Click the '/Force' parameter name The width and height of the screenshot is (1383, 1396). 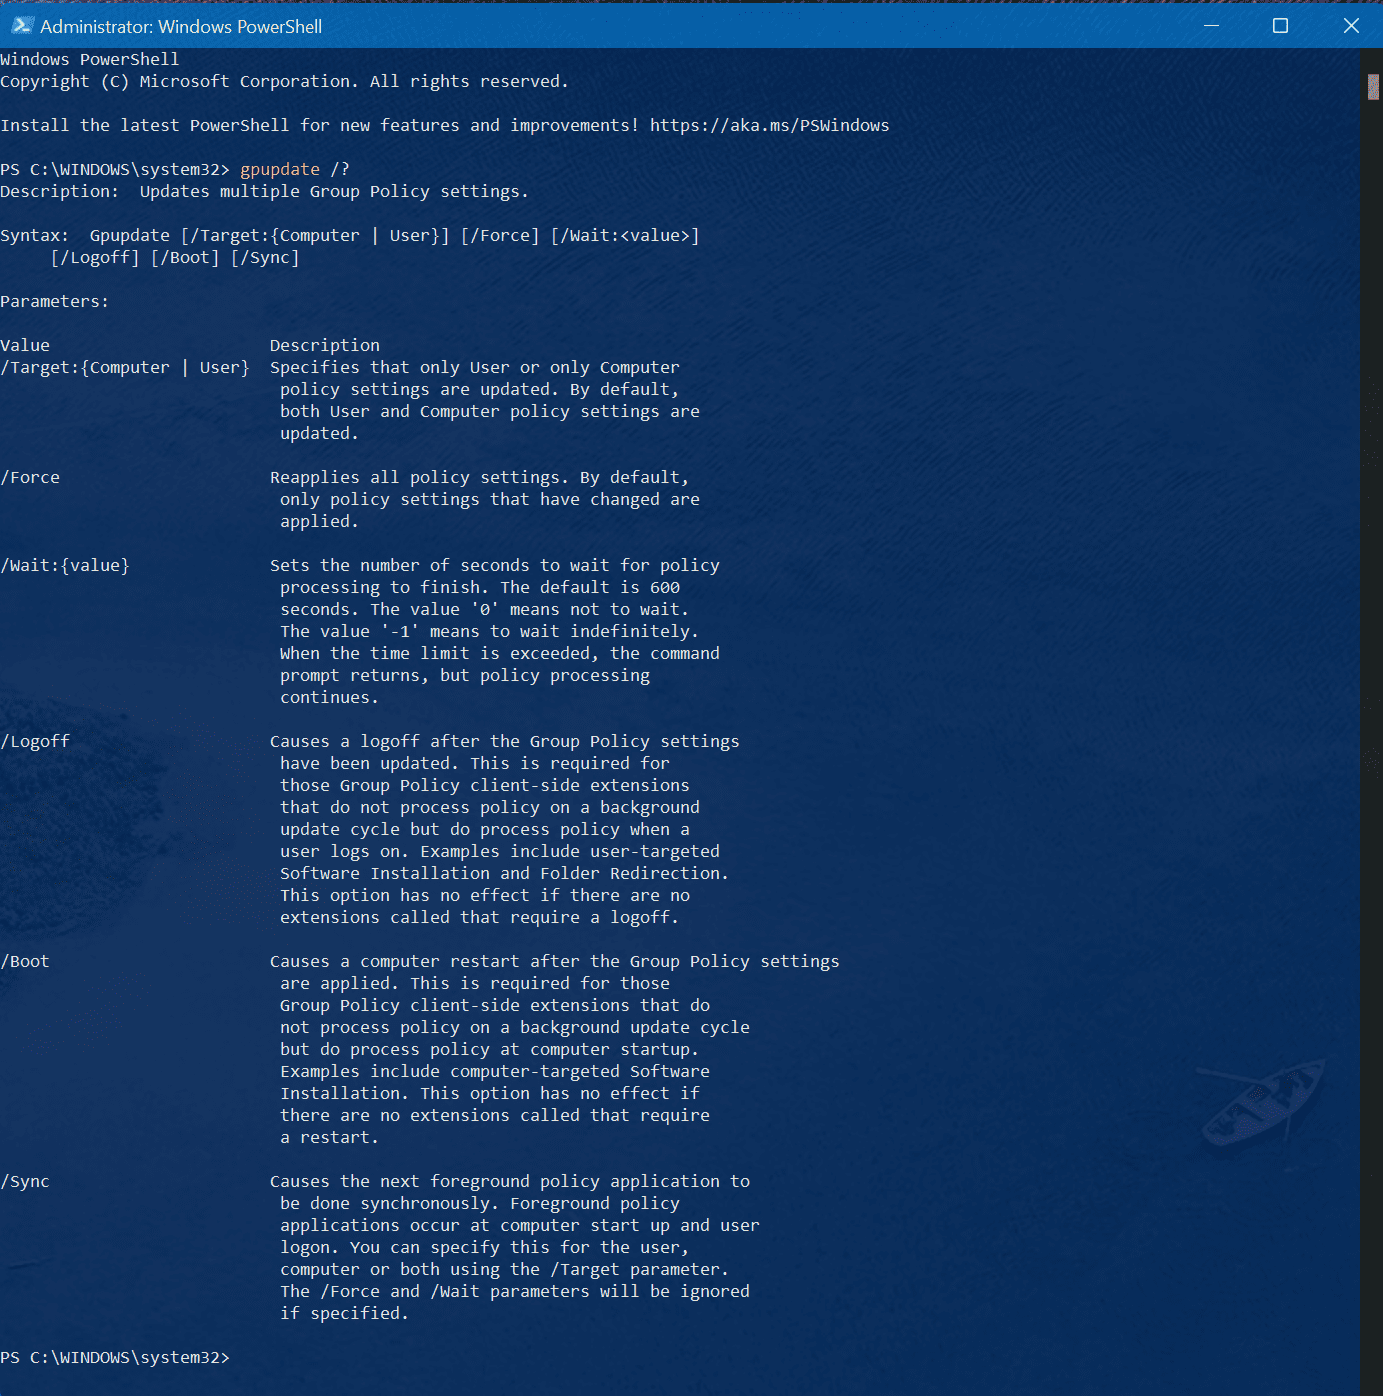[x=30, y=477]
